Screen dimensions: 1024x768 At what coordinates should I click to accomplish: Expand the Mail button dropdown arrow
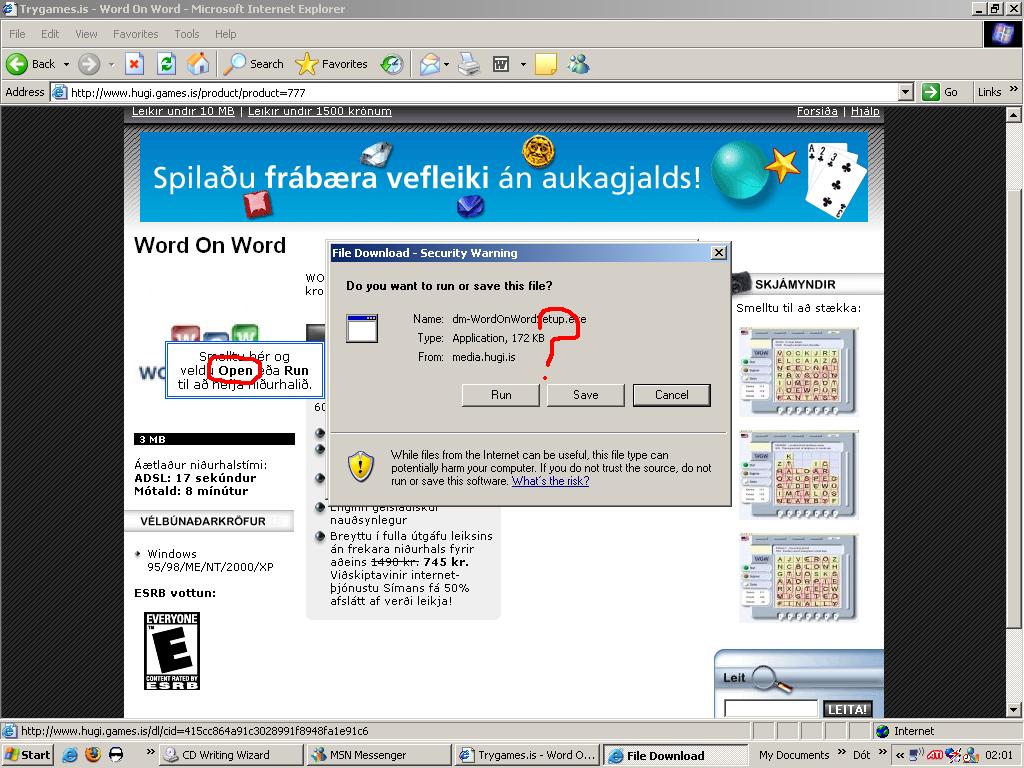coord(446,65)
